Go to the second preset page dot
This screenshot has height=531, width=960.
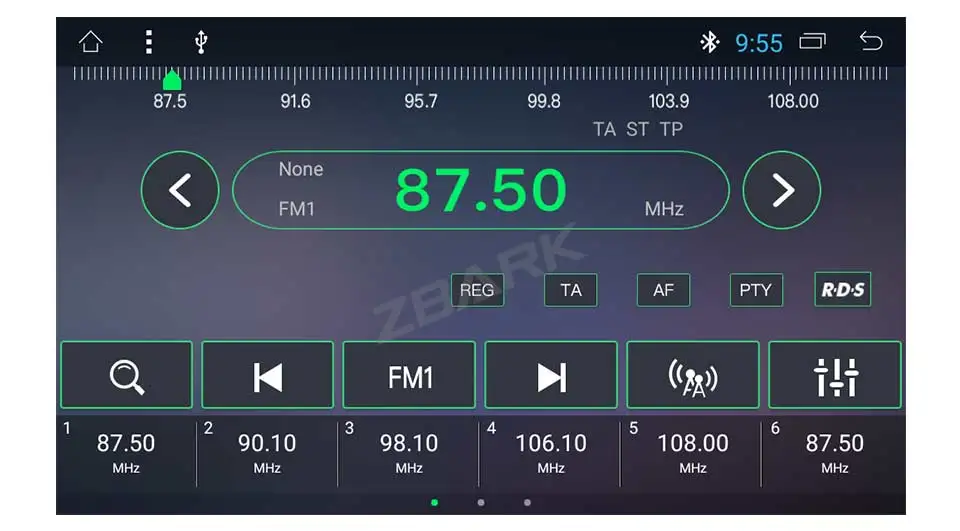tap(481, 502)
